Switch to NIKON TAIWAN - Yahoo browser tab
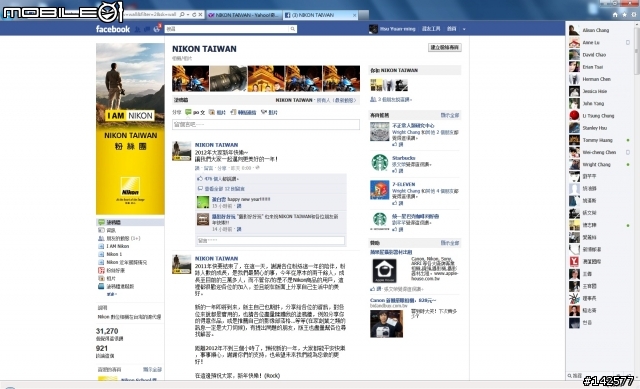The width and height of the screenshot is (640, 389). [x=244, y=15]
